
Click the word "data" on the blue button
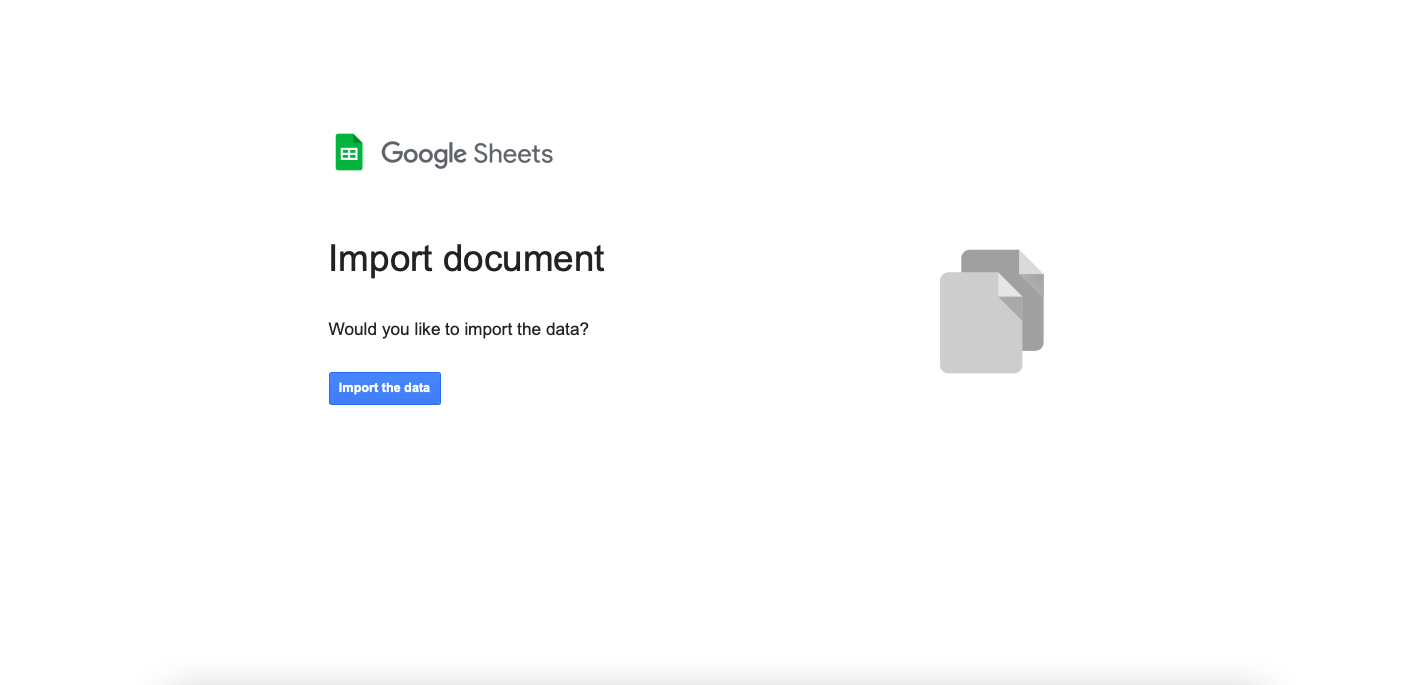pyautogui.click(x=417, y=388)
